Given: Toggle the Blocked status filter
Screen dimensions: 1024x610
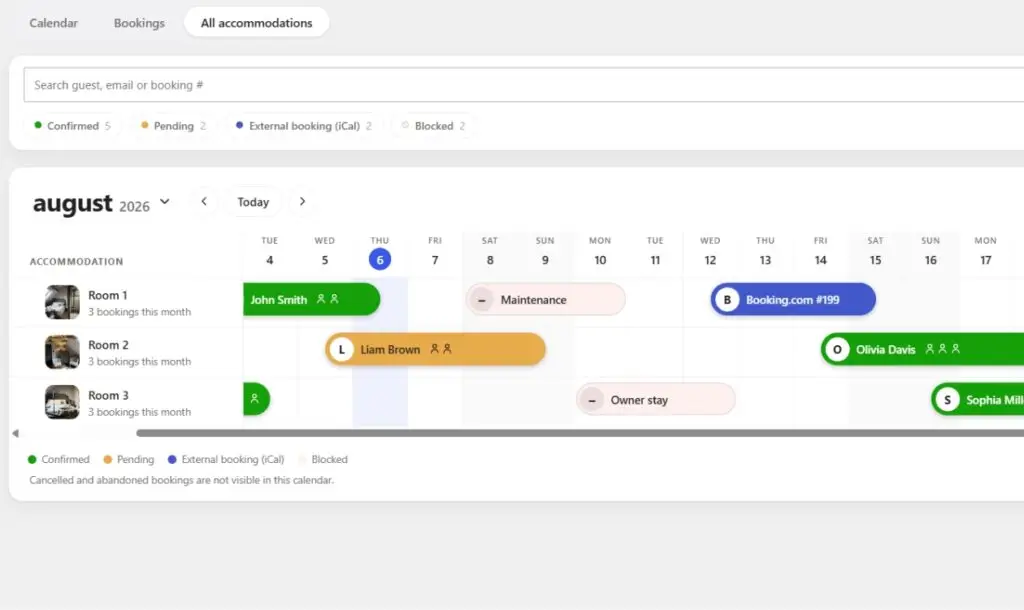Looking at the screenshot, I should click(x=433, y=125).
